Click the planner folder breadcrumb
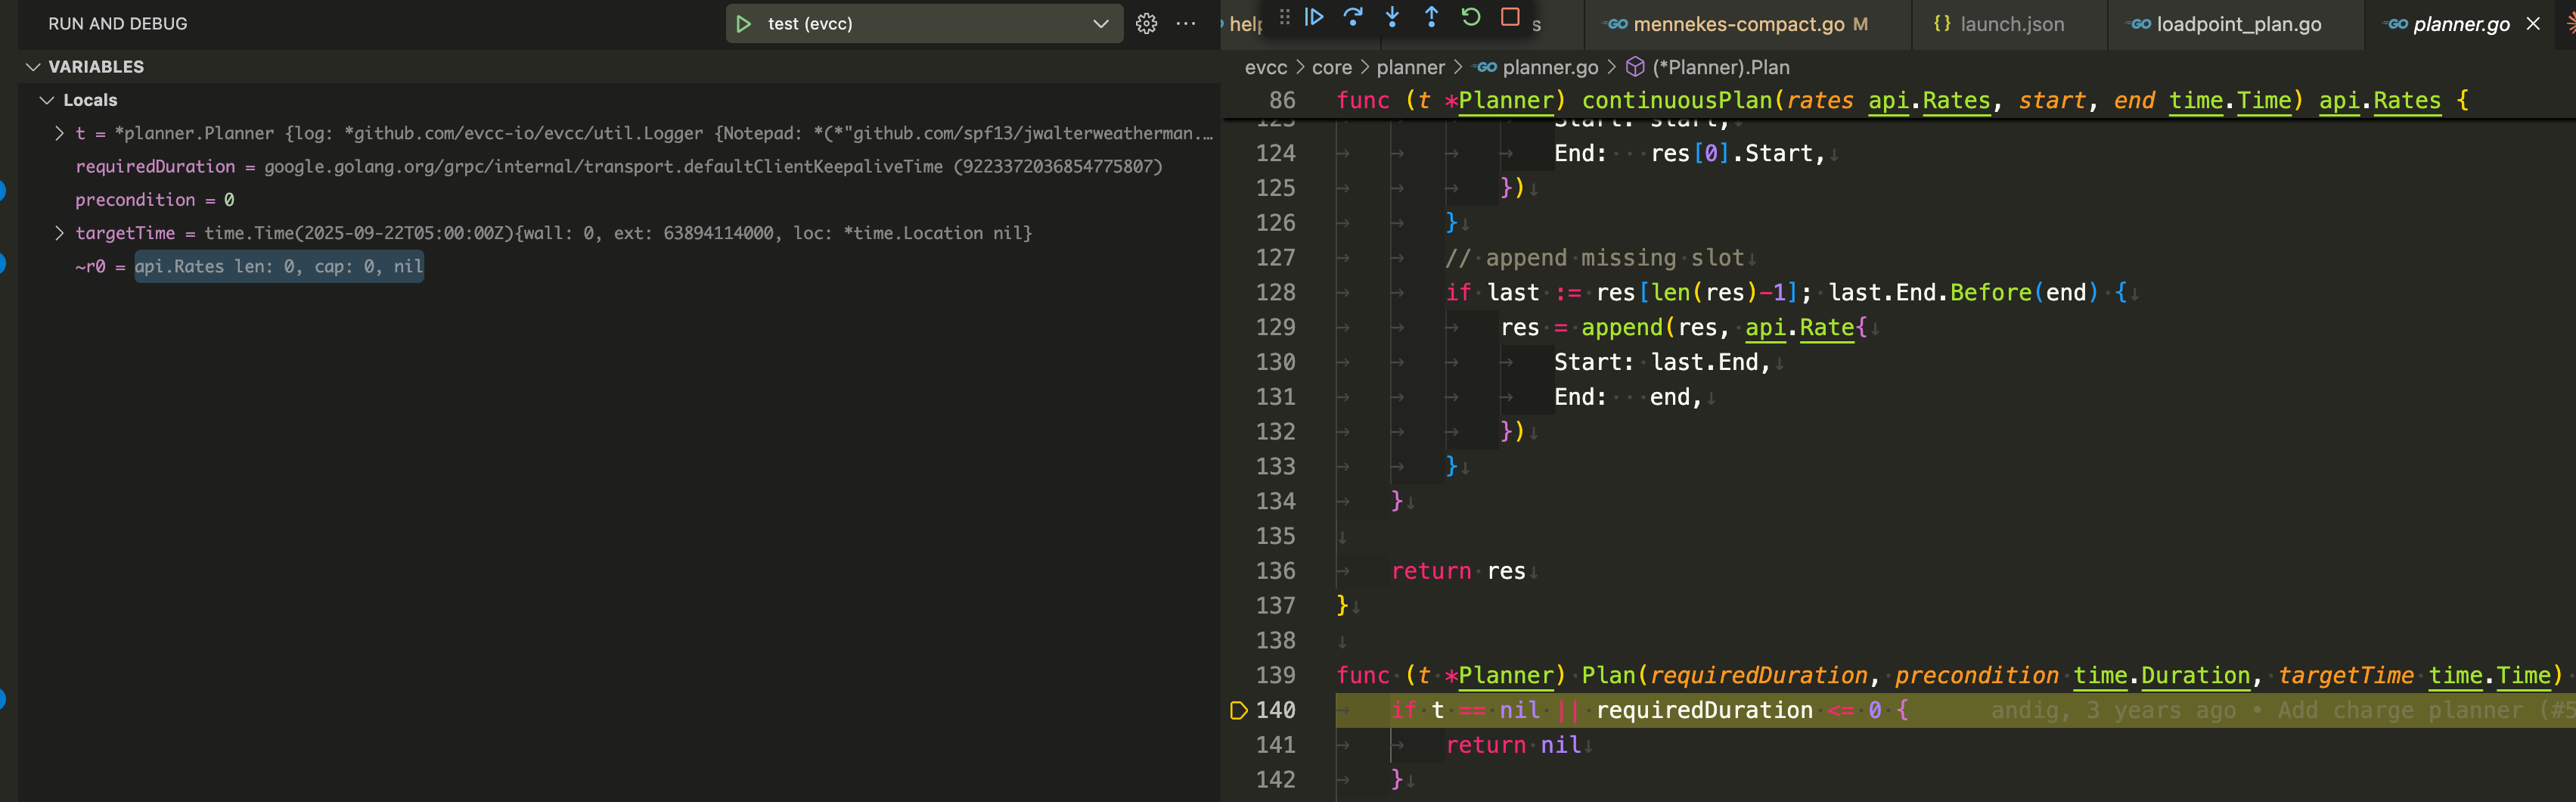The height and width of the screenshot is (802, 2576). (x=1410, y=67)
